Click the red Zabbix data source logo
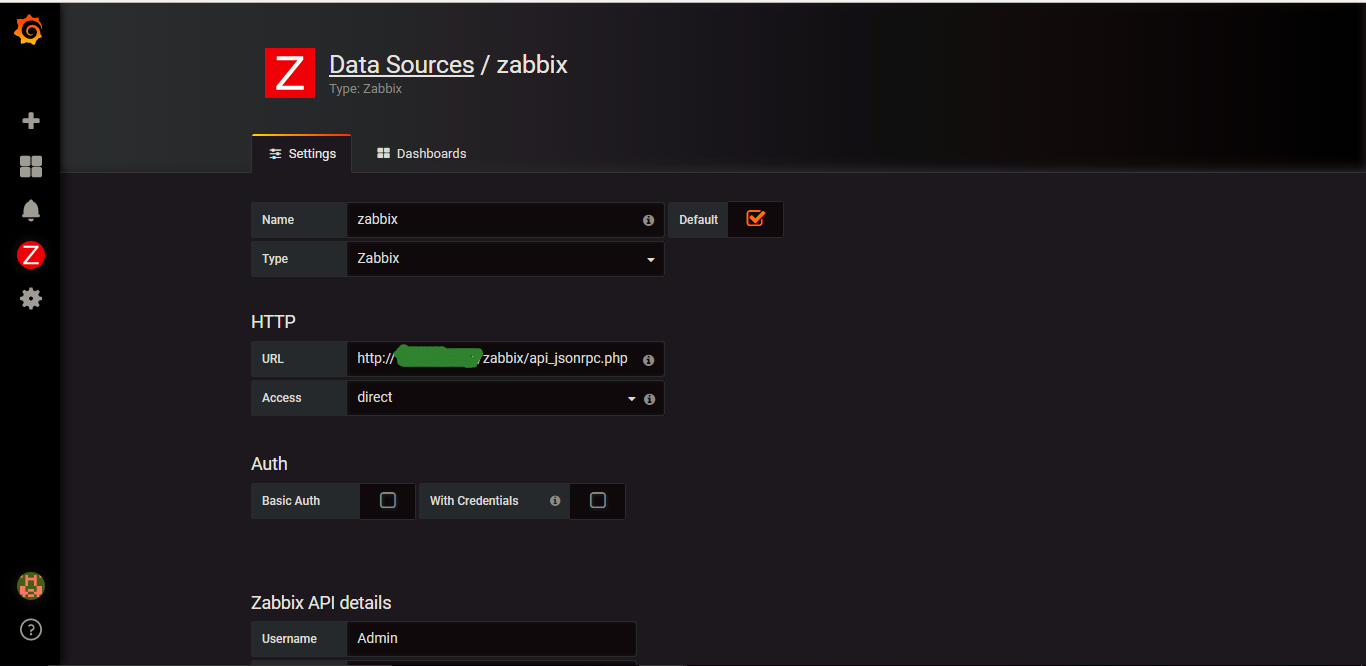The image size is (1366, 666). 290,73
